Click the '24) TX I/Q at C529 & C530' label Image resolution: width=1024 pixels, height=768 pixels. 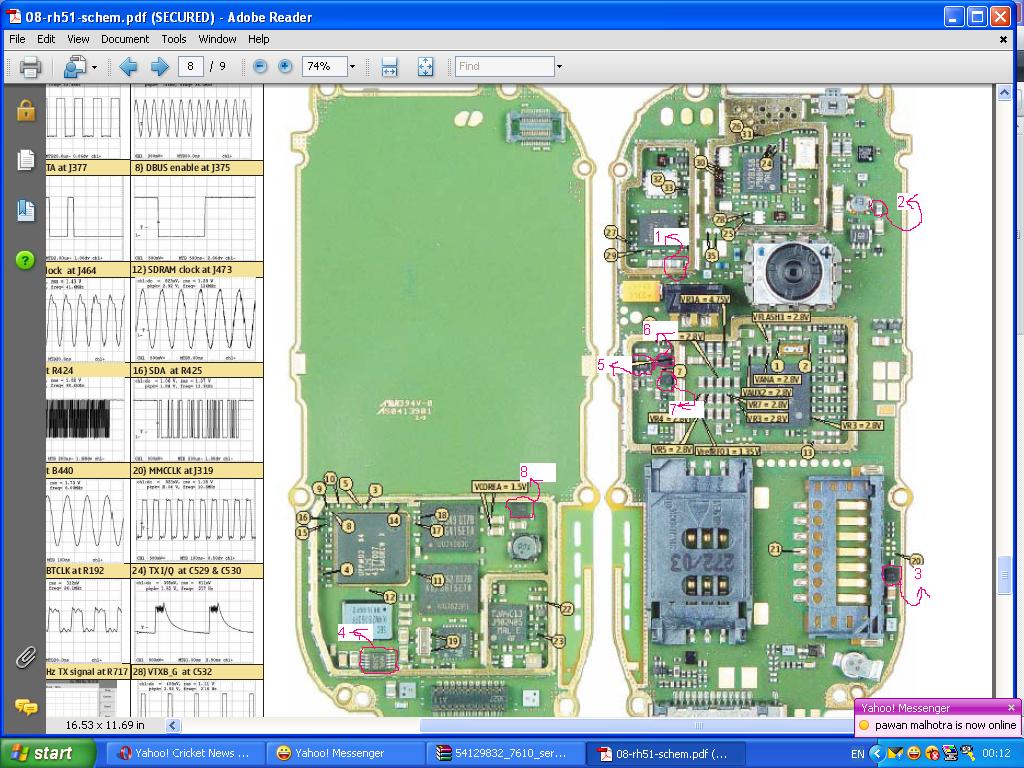[187, 570]
